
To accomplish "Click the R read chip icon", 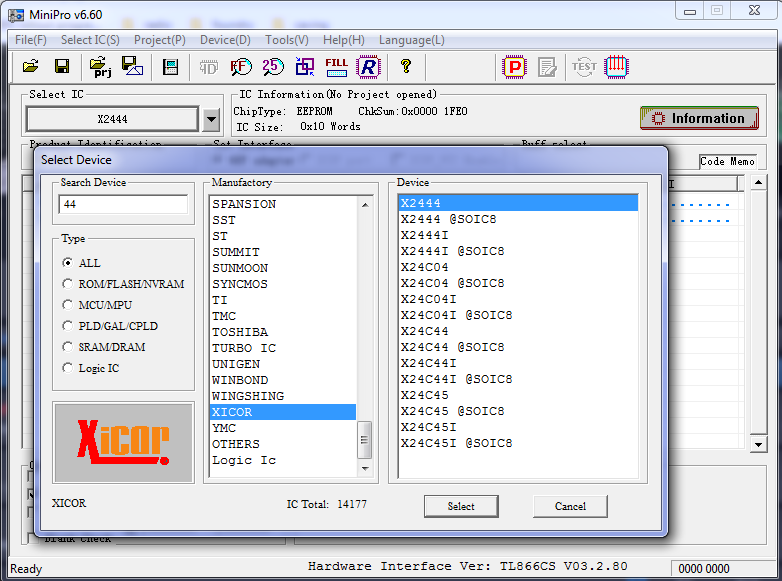I will pos(369,67).
